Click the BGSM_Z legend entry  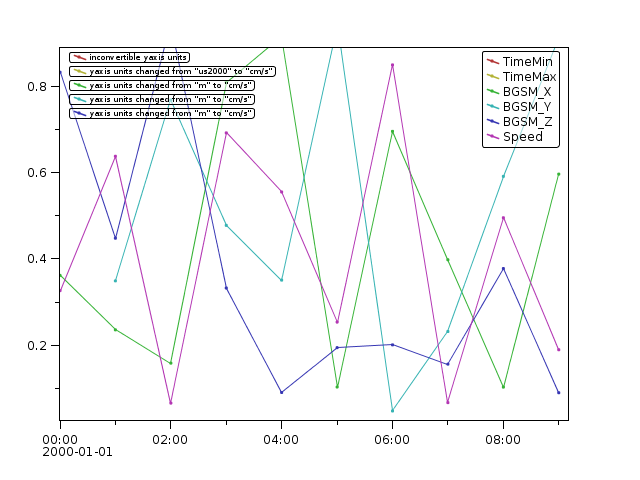[527, 122]
